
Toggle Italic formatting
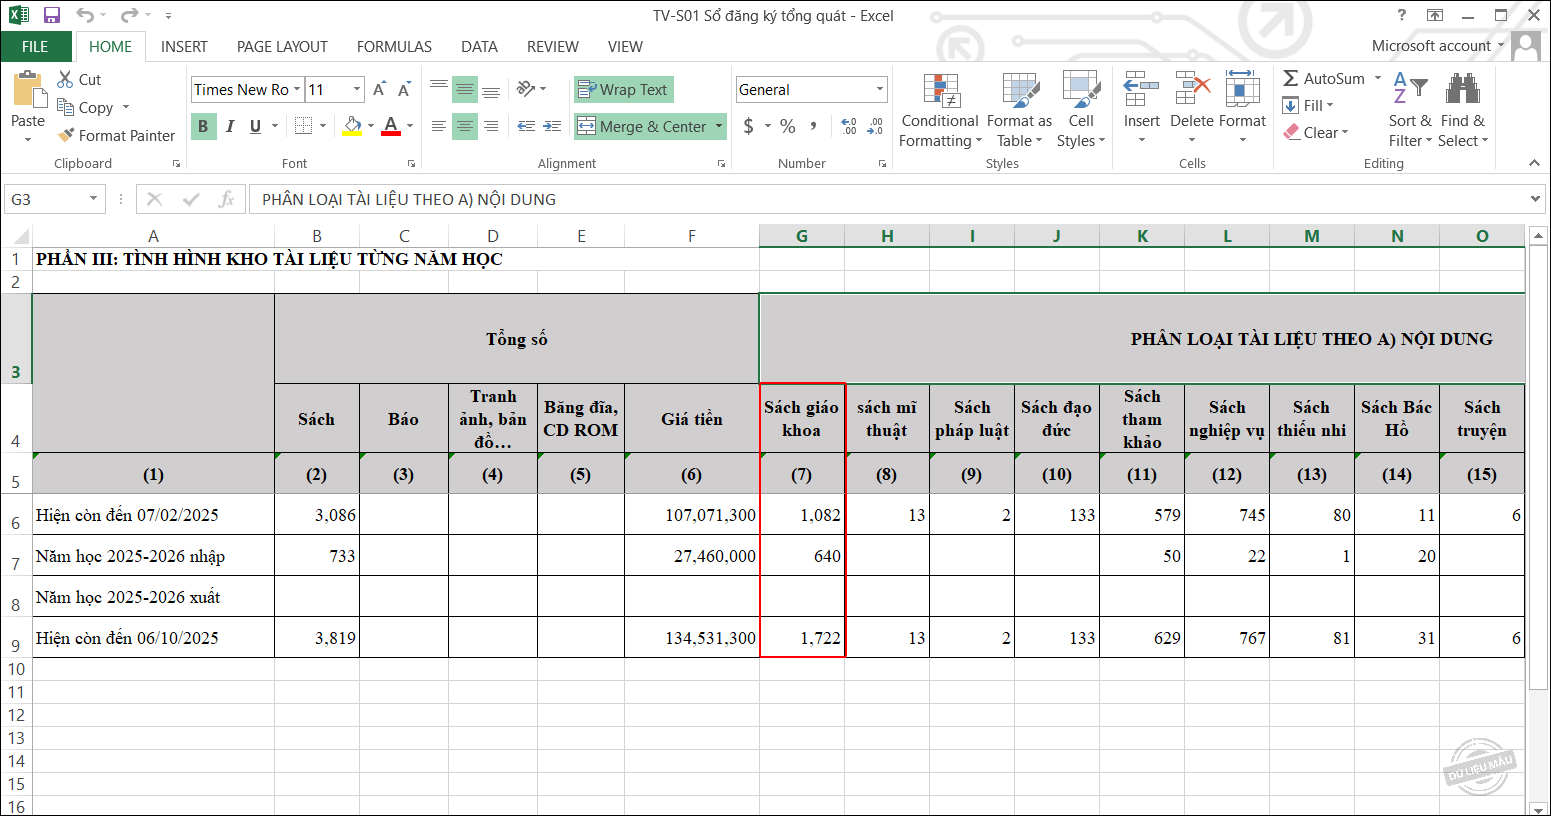click(229, 126)
